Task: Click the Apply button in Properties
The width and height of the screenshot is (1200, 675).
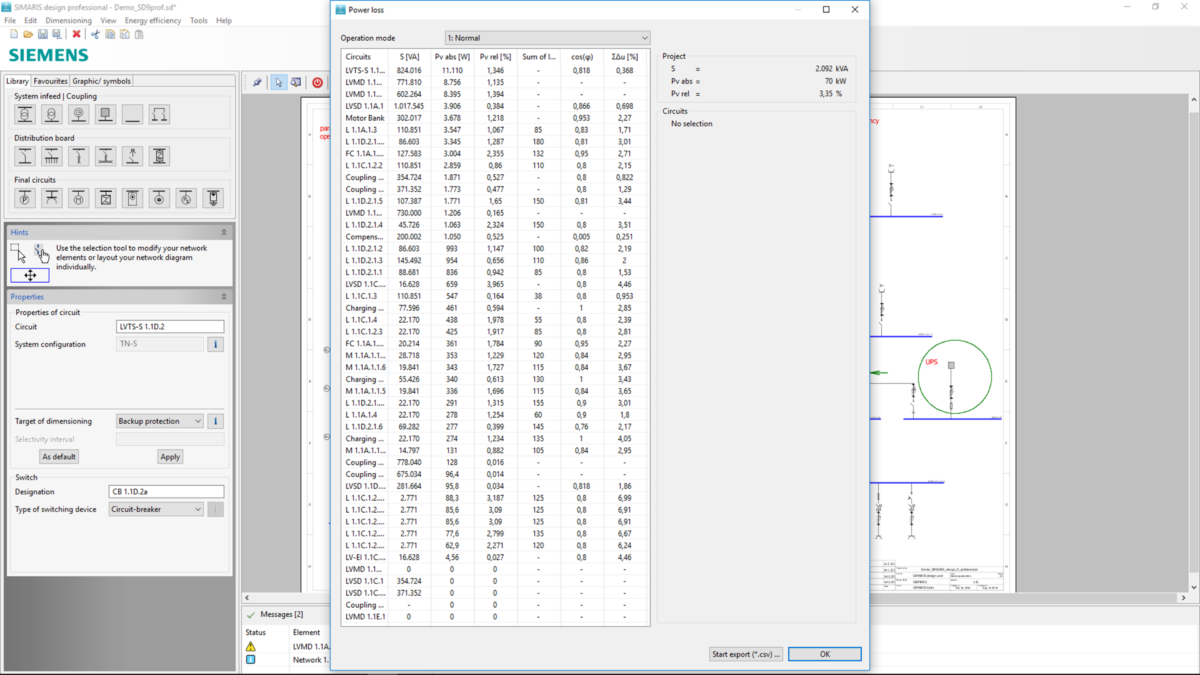Action: click(170, 456)
